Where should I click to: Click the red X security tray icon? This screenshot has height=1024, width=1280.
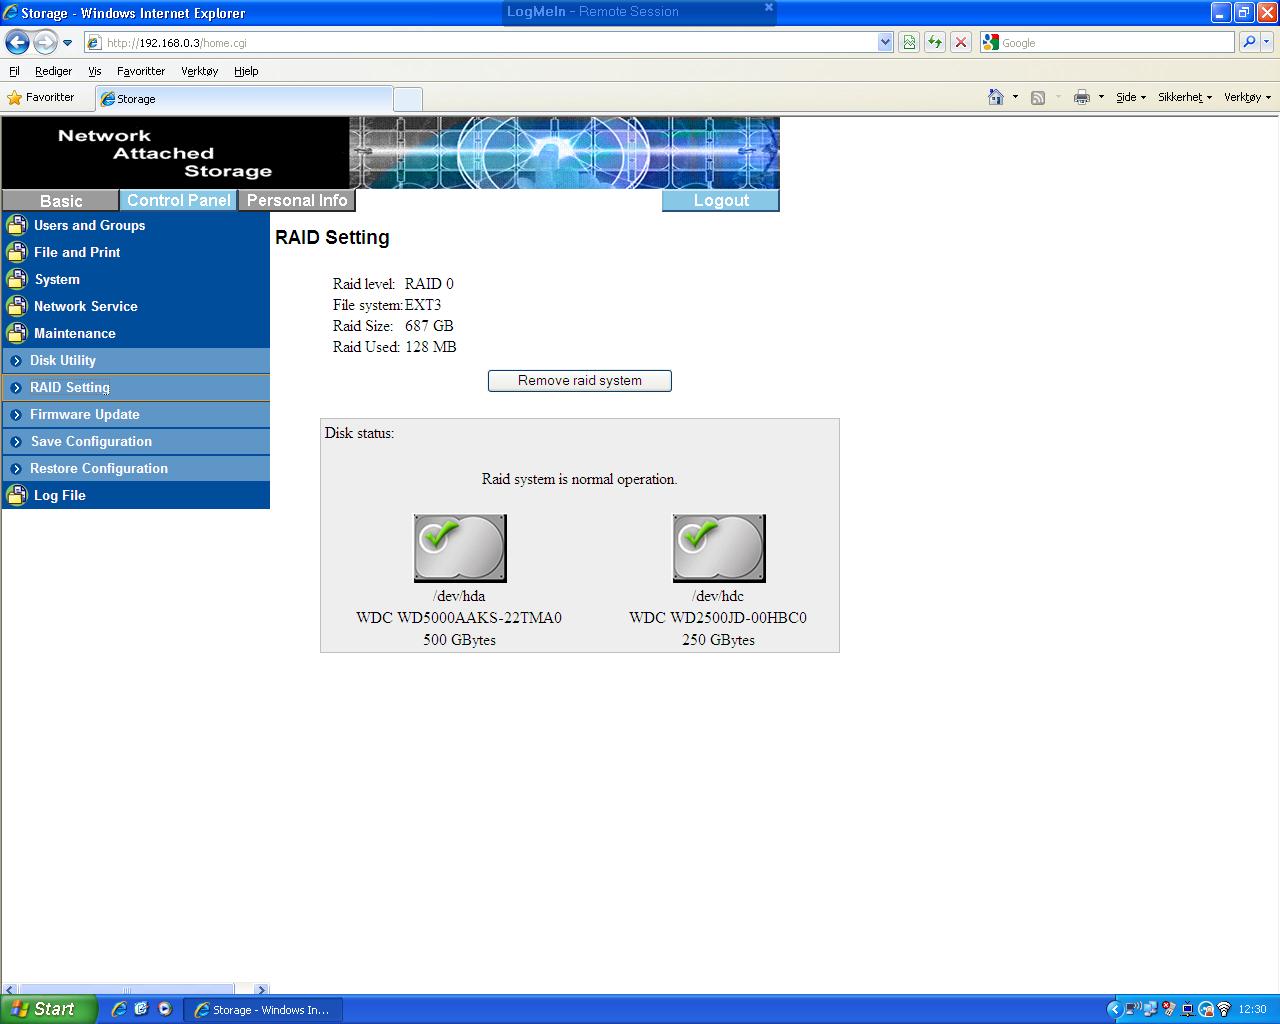(x=1168, y=1009)
